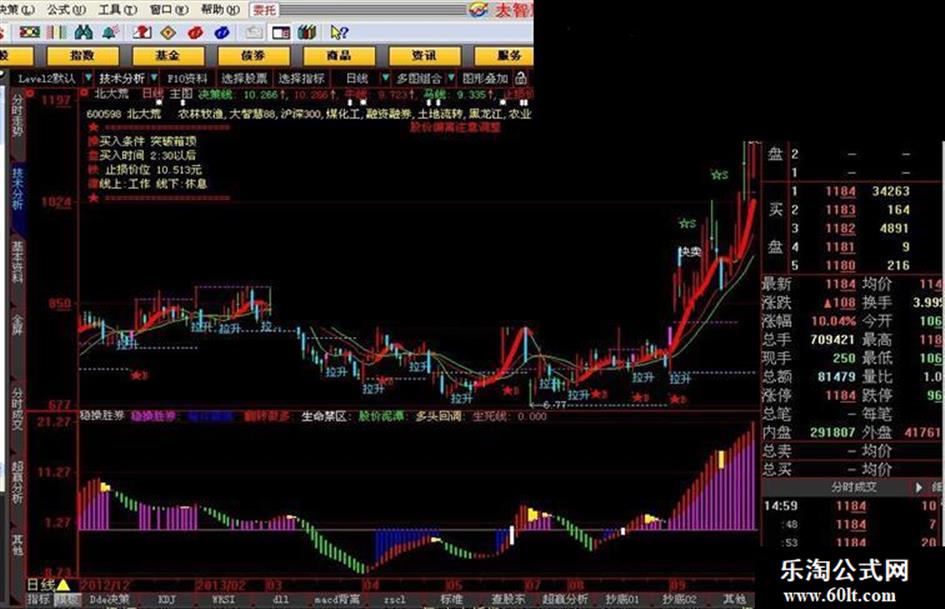
Task: Expand the 多图组合 dropdown arrow
Action: click(x=451, y=78)
